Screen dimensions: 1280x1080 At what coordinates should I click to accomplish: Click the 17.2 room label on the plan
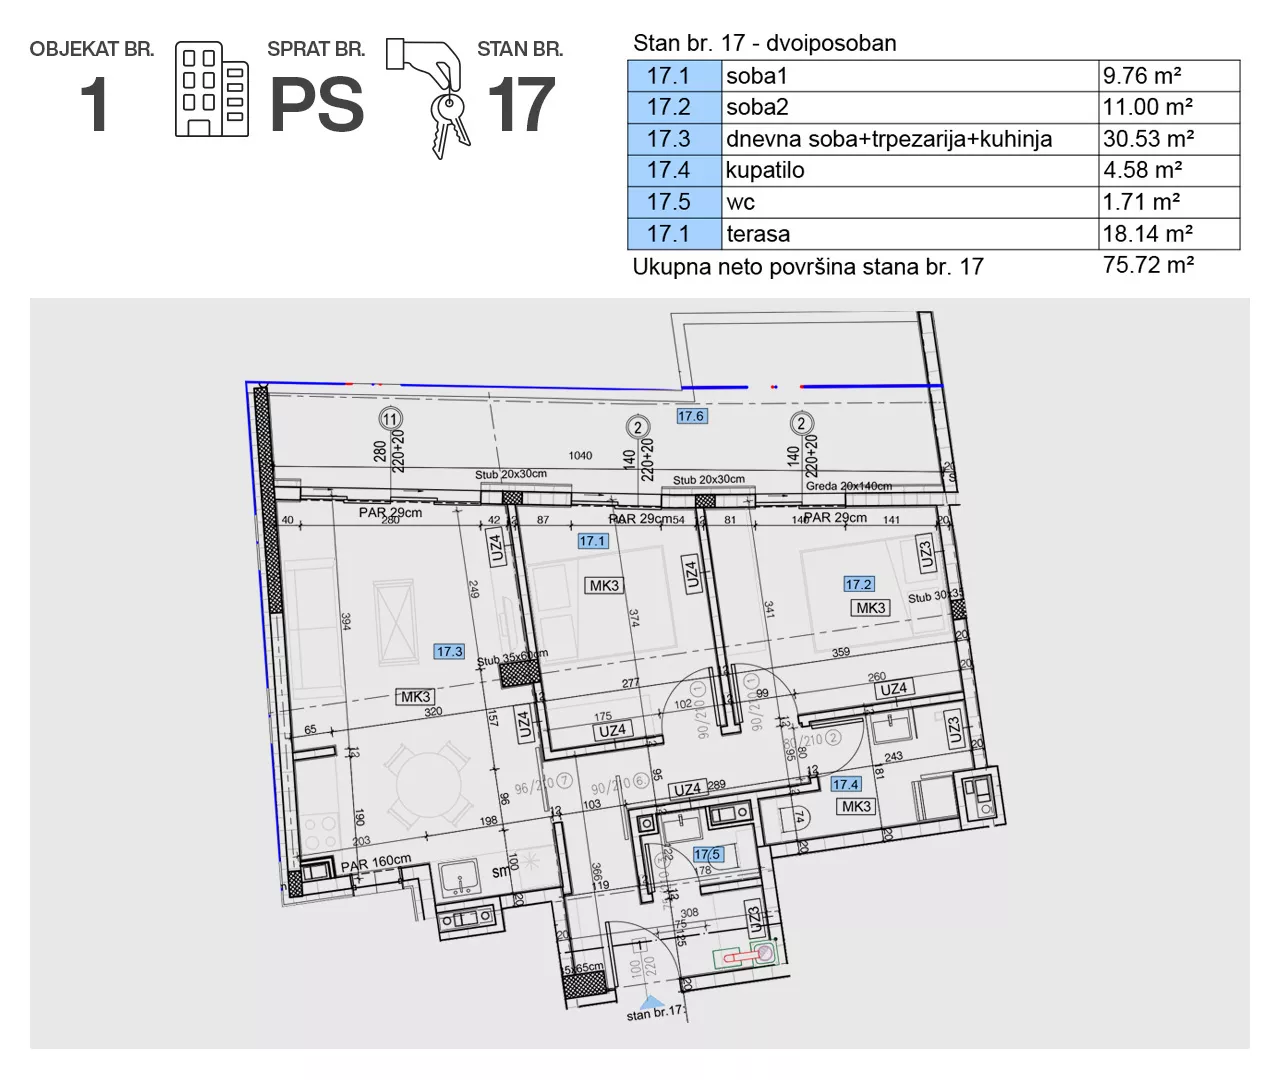pyautogui.click(x=858, y=584)
